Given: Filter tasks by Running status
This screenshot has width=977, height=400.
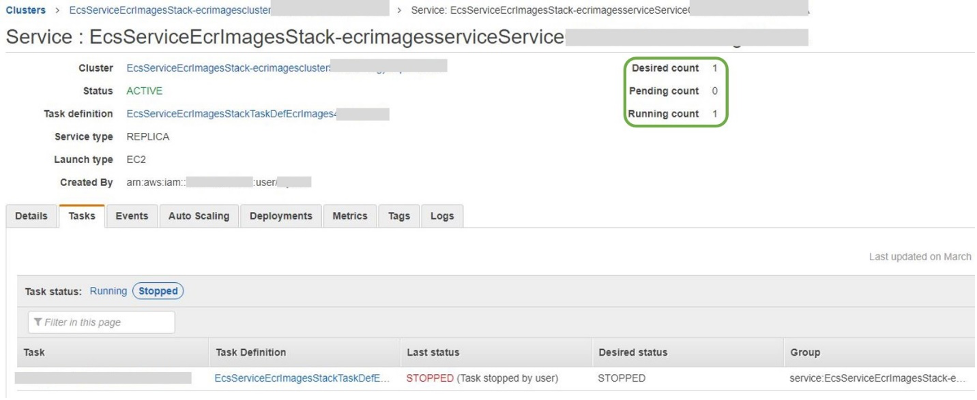Looking at the screenshot, I should [x=108, y=291].
